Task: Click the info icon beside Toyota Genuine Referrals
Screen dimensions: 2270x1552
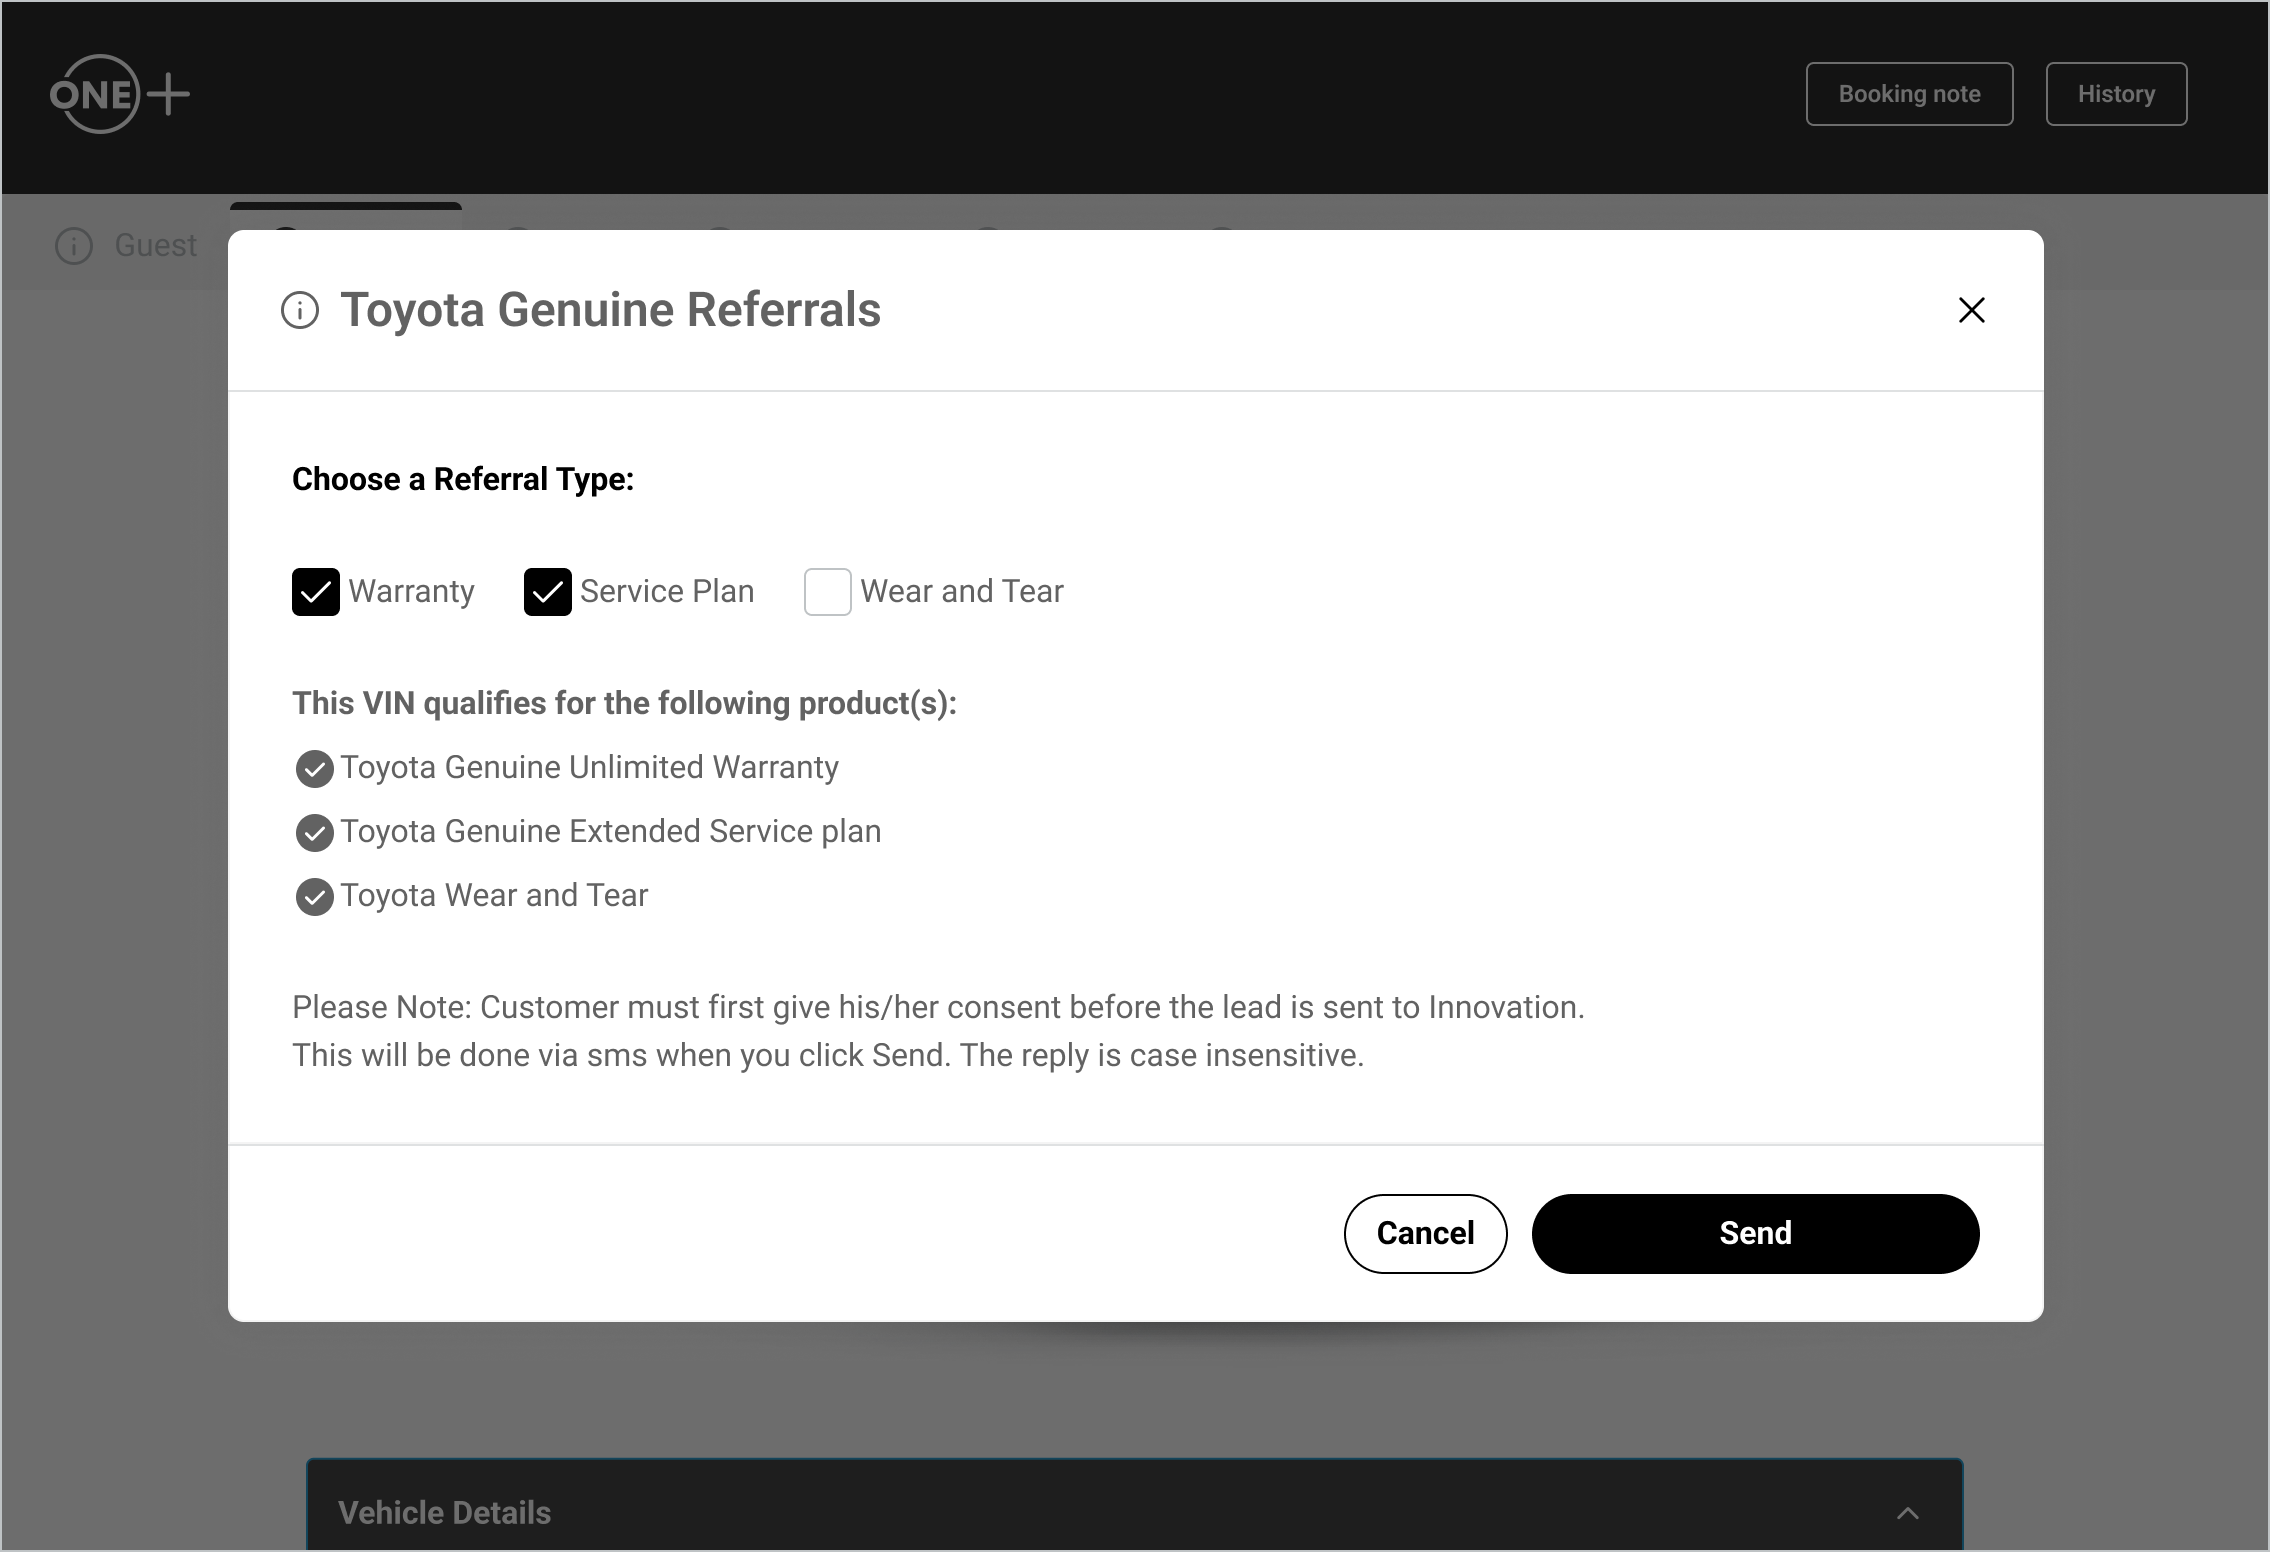Action: 300,310
